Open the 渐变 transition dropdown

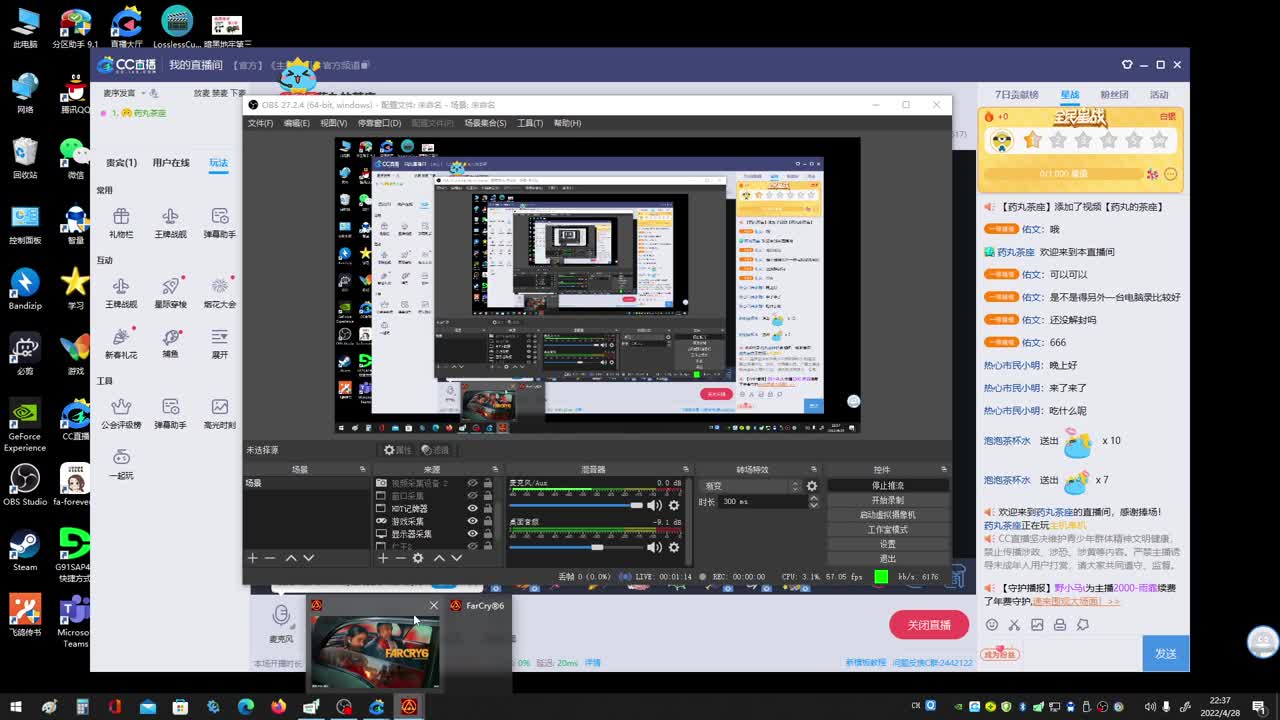point(750,486)
